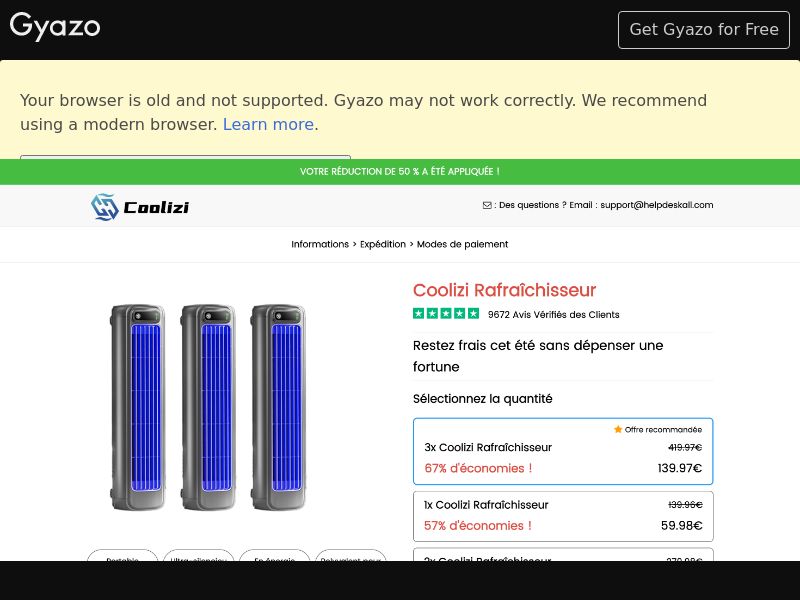Screen dimensions: 800x600
Task: Click the three coolers product image
Action: [208, 407]
